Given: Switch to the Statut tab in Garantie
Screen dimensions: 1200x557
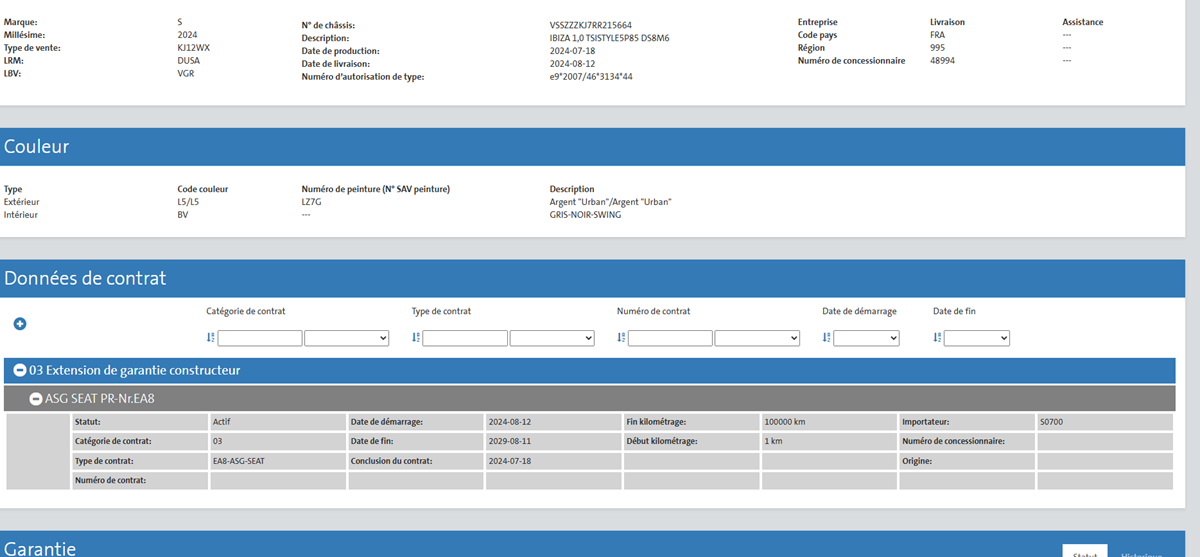Looking at the screenshot, I should click(1084, 552).
